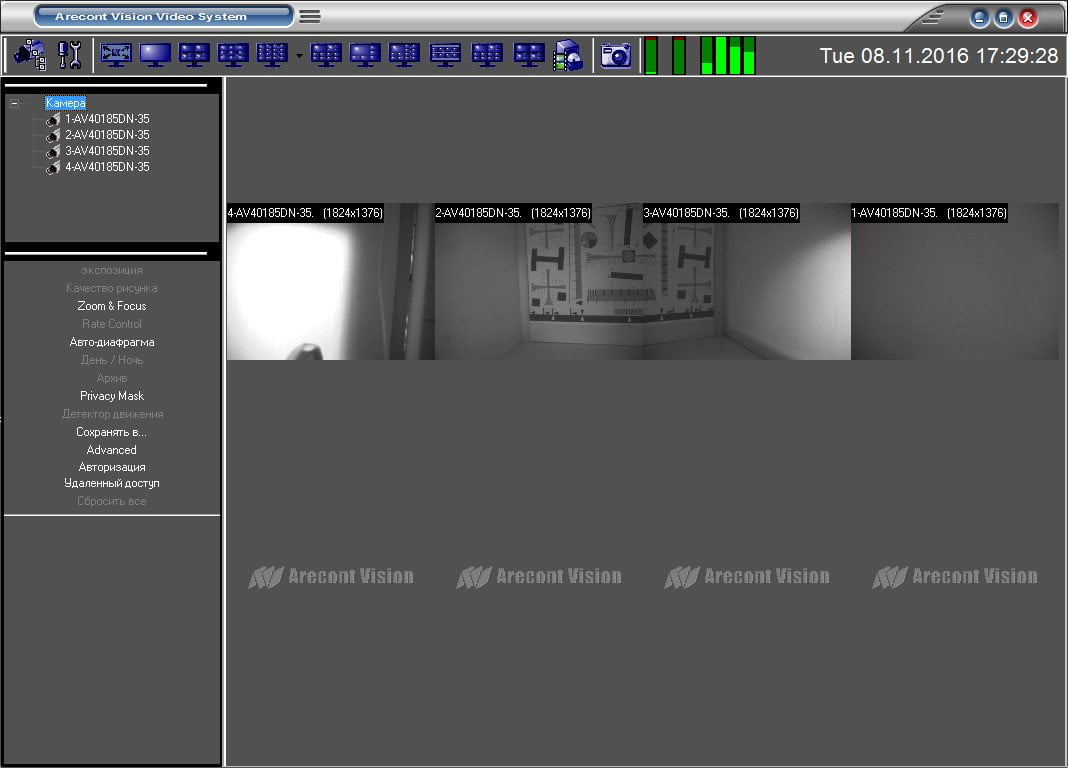Viewport: 1068px width, 768px height.
Task: Select the Камера root tree item
Action: click(x=65, y=103)
